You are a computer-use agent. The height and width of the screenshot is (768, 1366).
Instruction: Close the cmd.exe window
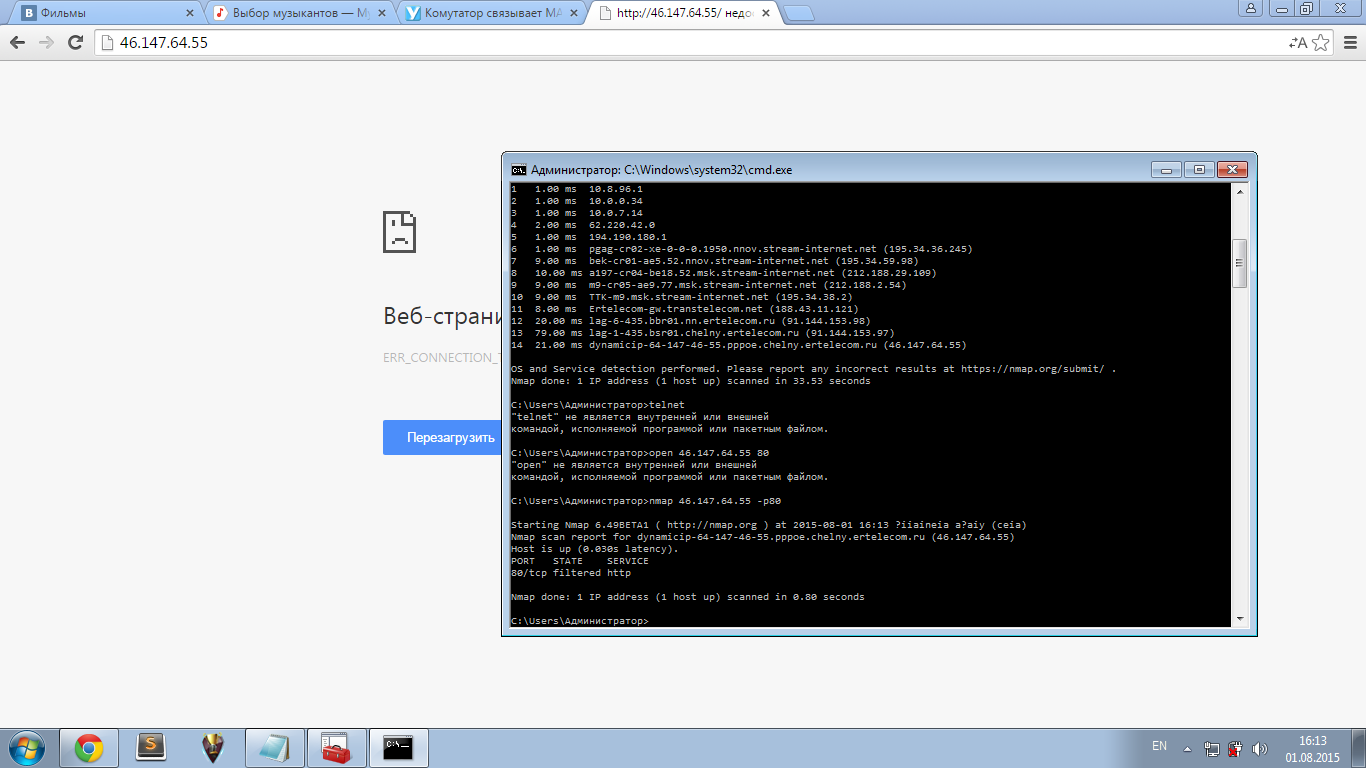point(1233,169)
